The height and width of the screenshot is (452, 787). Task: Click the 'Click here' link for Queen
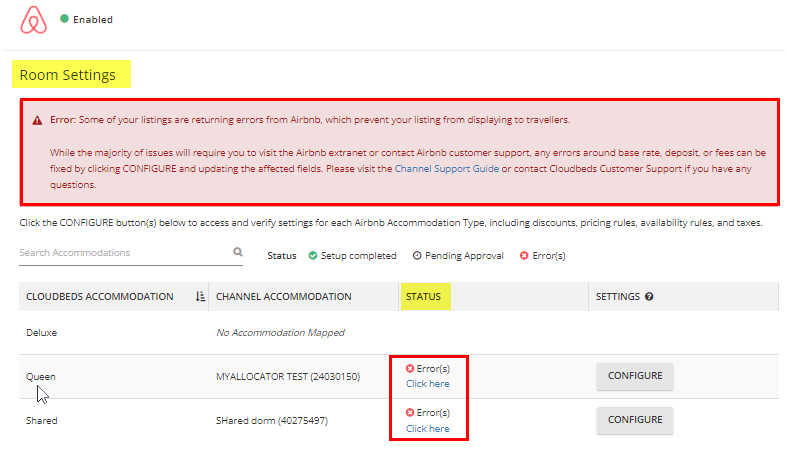(427, 384)
